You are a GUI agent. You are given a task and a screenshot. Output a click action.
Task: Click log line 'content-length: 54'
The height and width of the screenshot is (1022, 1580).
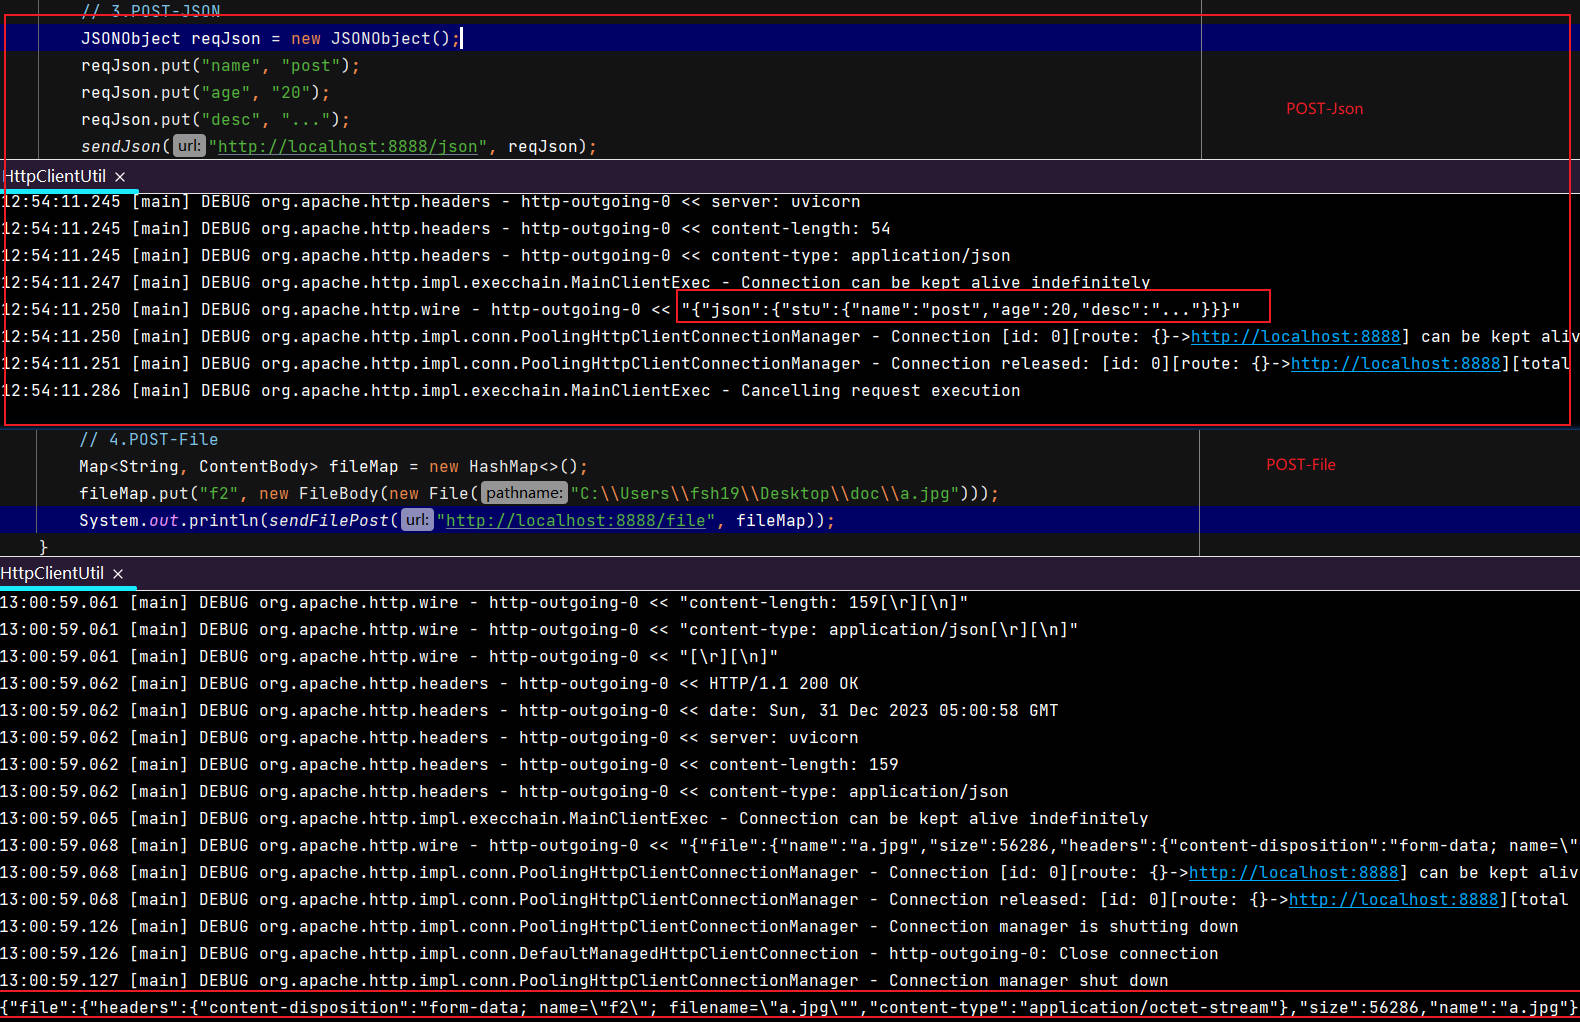tap(446, 229)
